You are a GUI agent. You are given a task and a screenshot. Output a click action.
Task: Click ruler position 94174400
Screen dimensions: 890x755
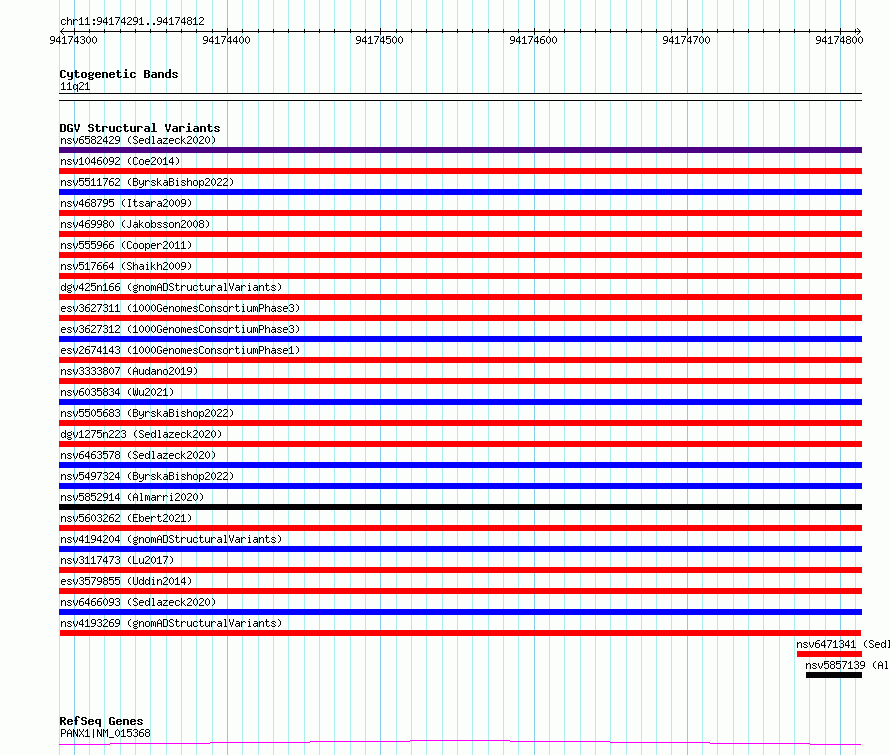coord(226,40)
